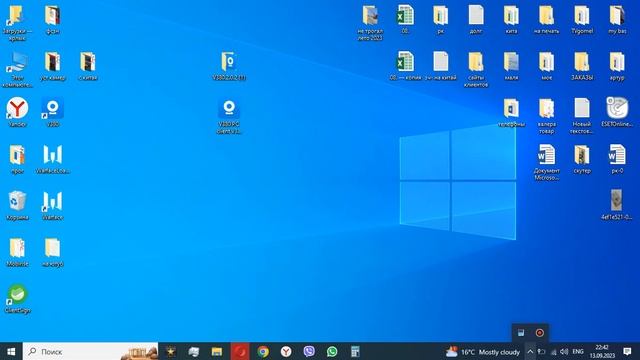Open the валера товар folder

point(546,108)
